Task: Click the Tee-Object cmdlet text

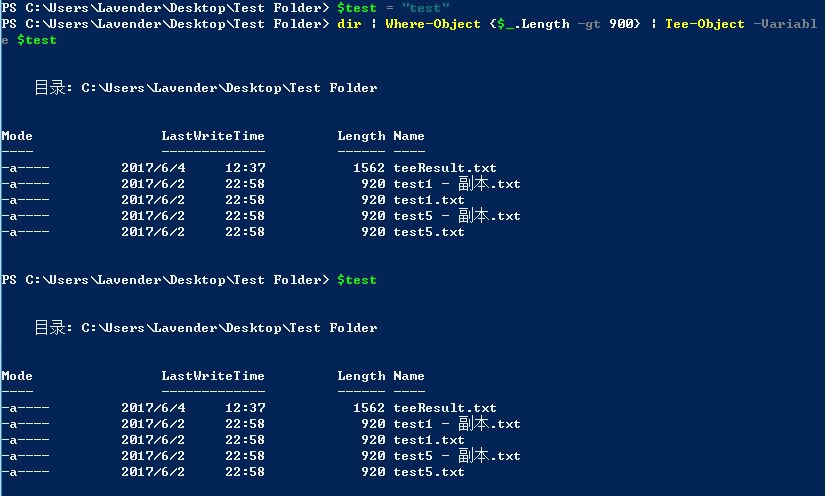Action: 705,24
